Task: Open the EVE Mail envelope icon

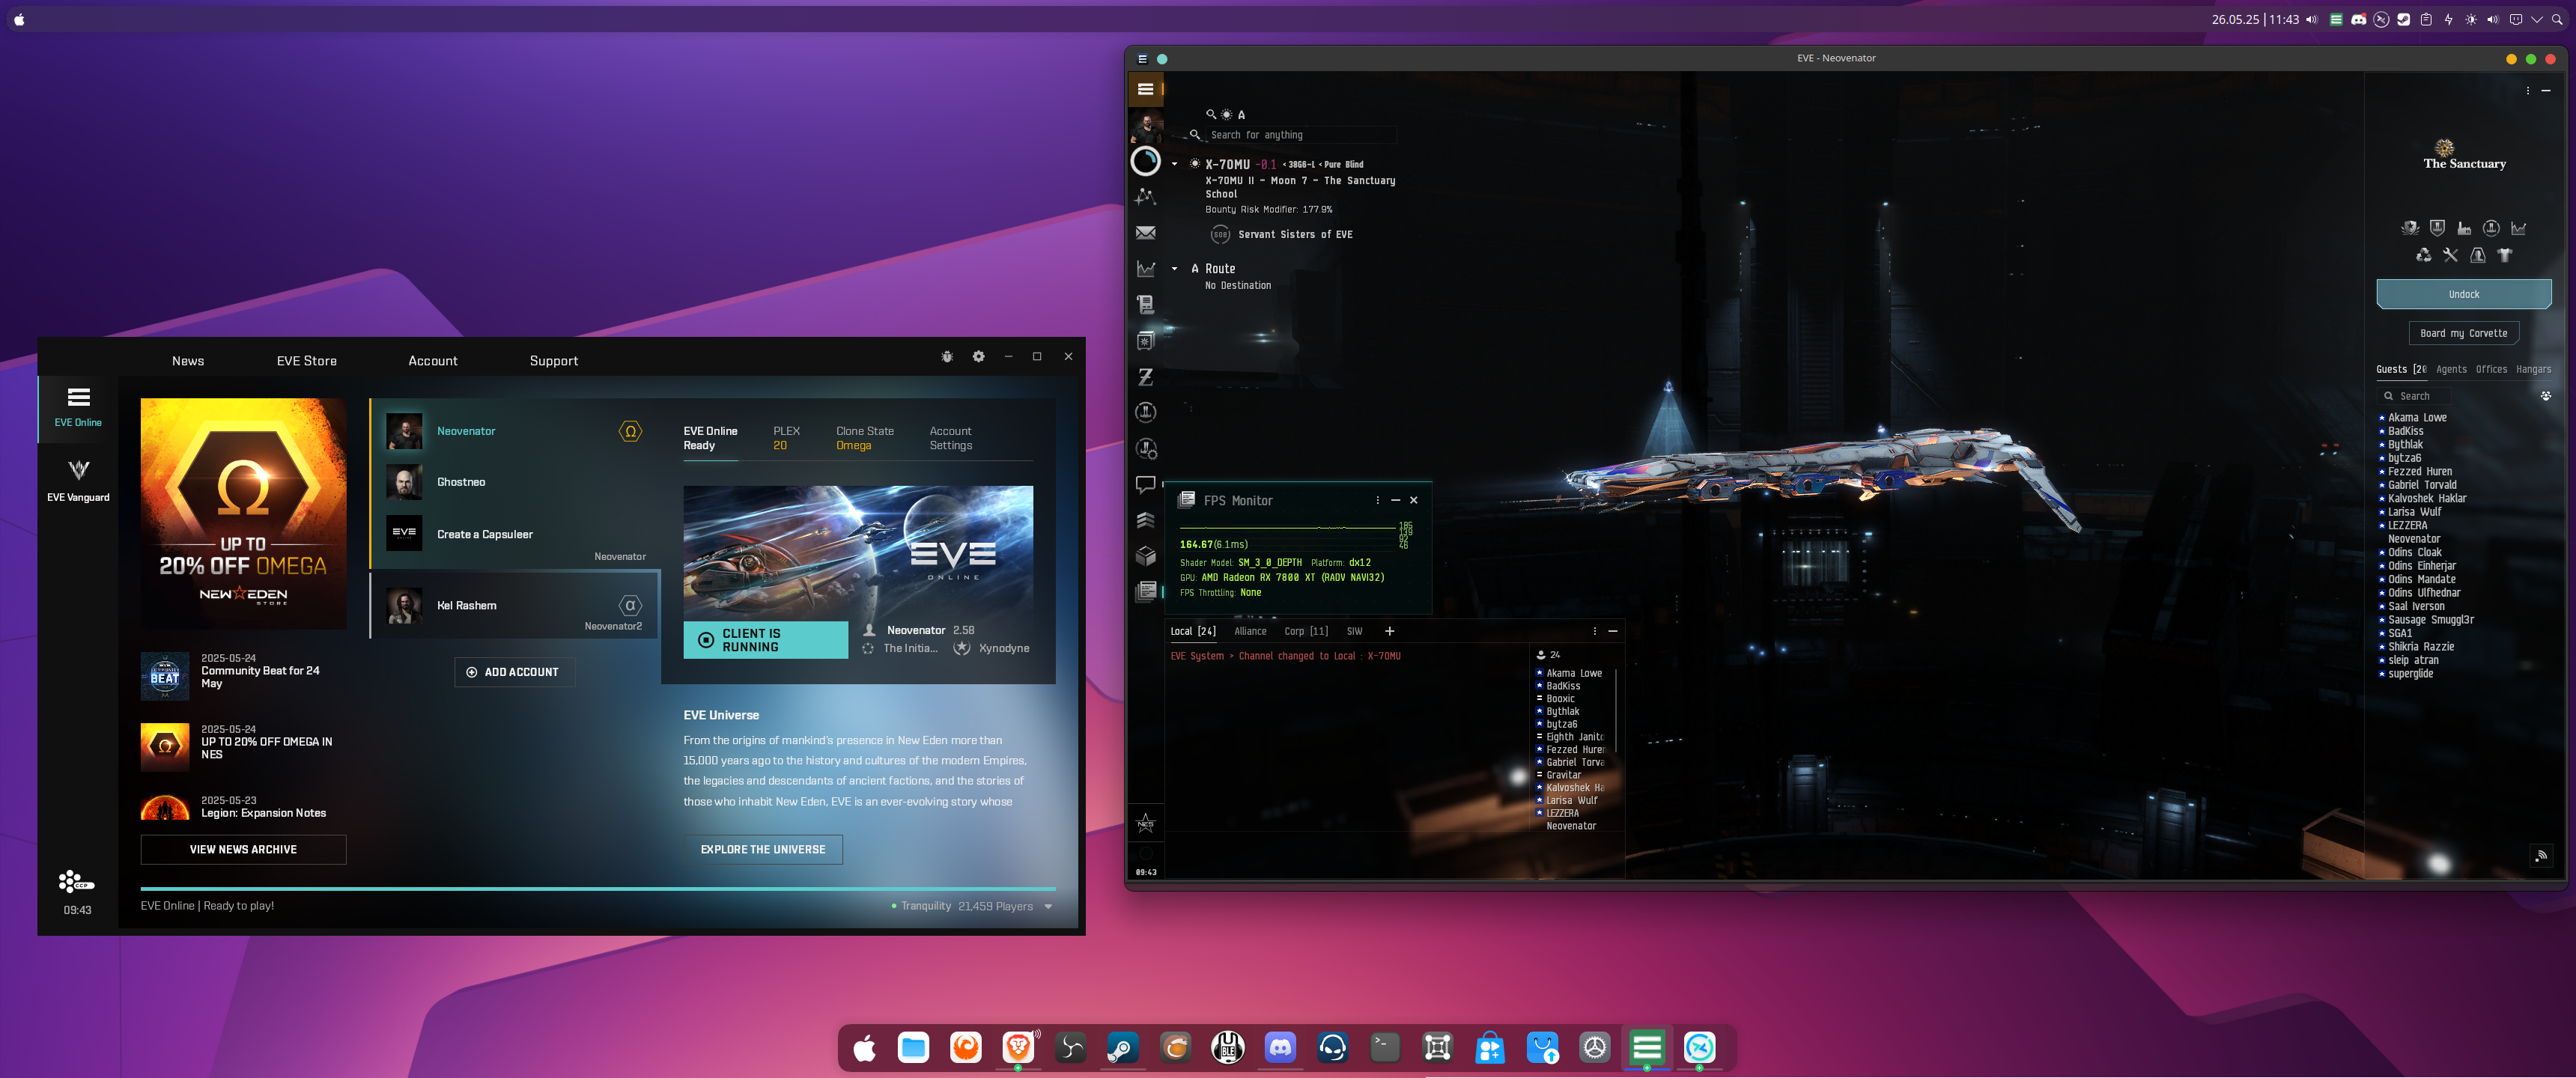Action: (1146, 233)
